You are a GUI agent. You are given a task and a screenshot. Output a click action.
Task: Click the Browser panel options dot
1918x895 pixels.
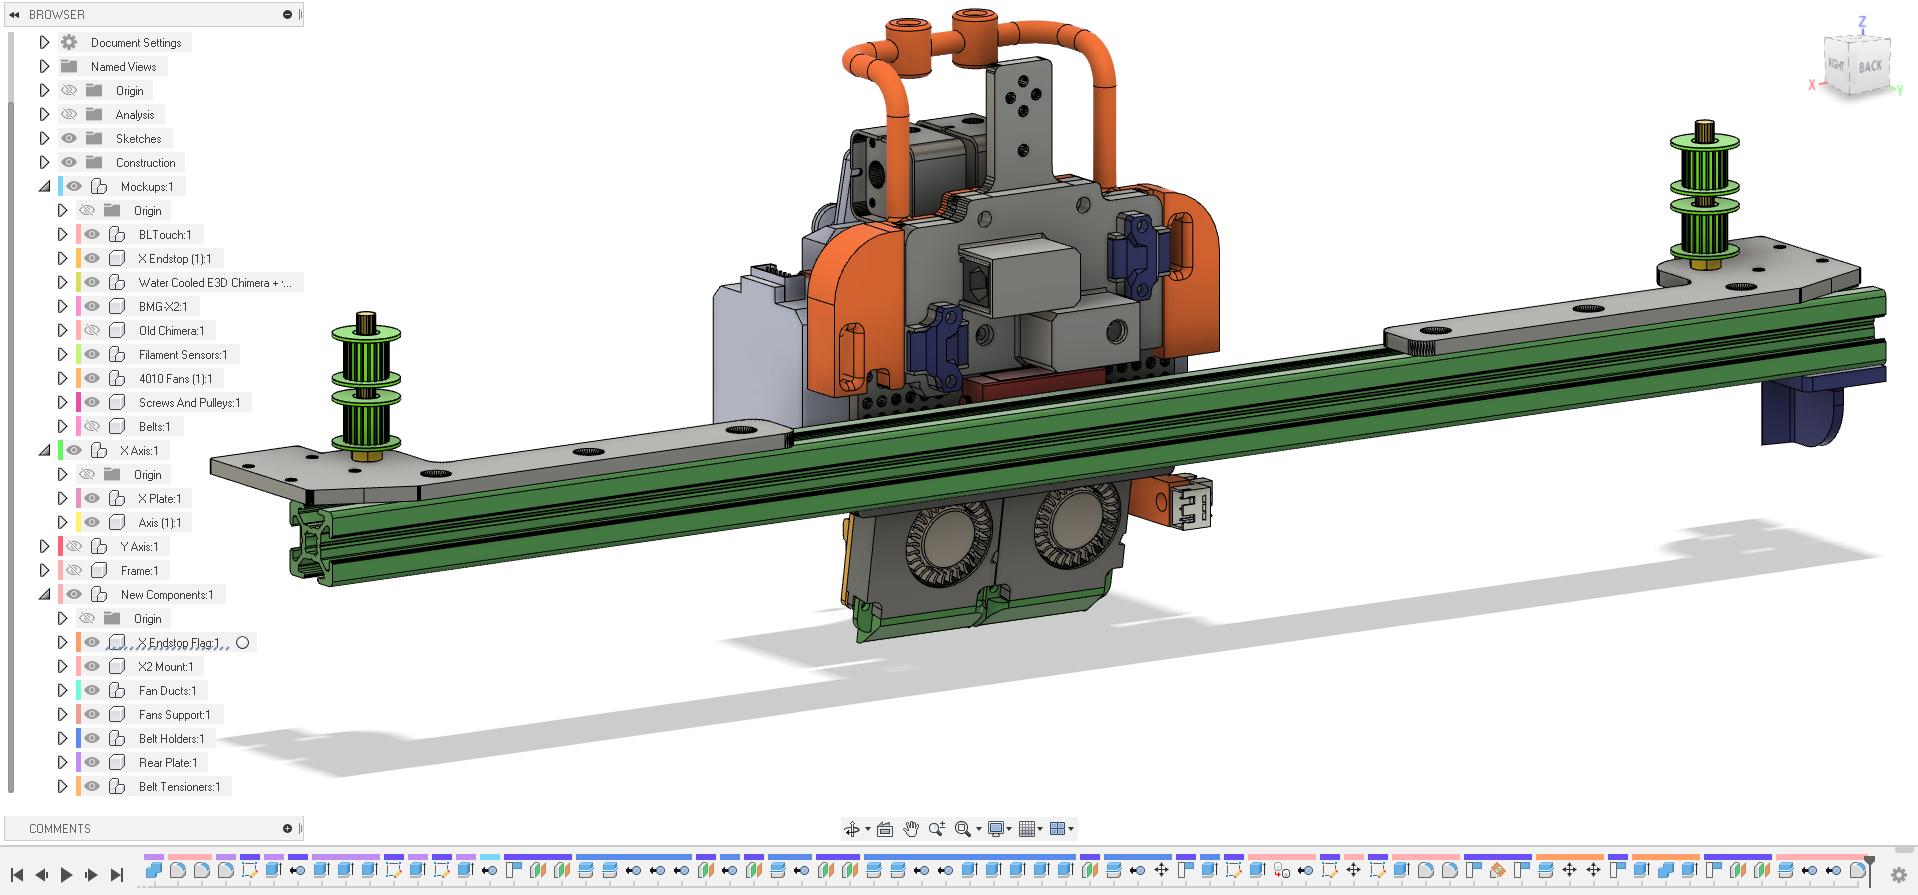287,15
